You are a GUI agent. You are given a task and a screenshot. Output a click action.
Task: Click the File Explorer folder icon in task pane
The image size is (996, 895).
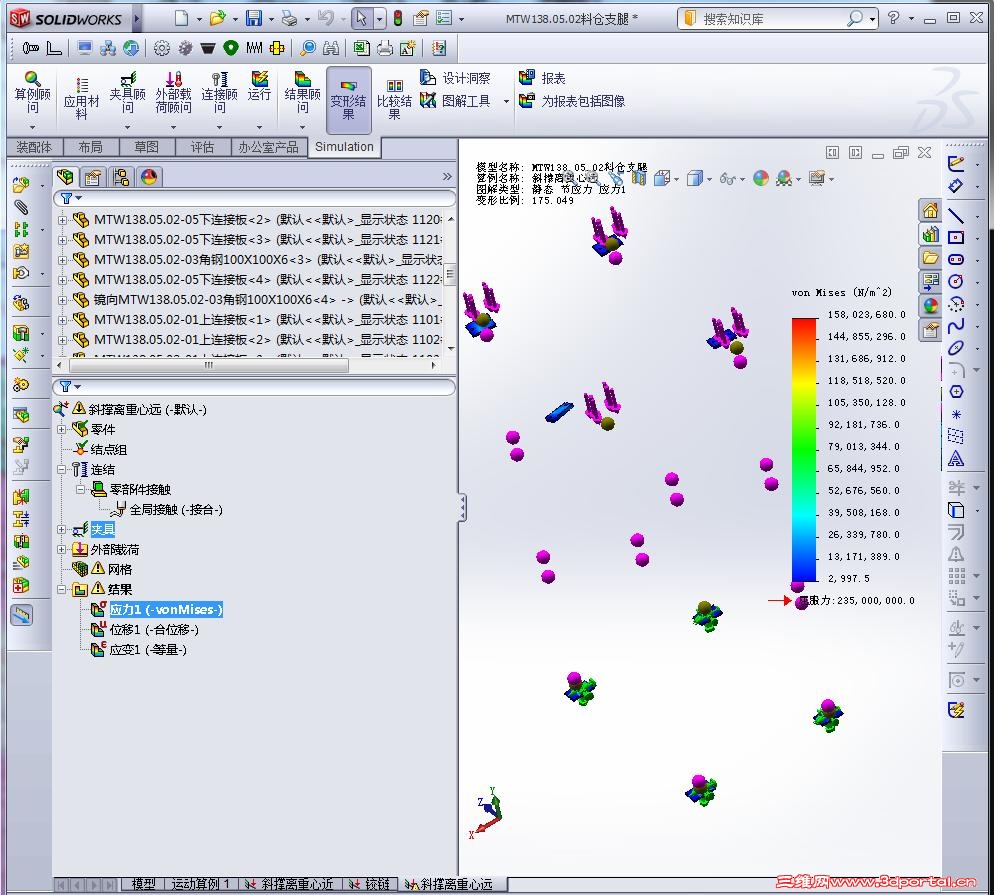(x=931, y=257)
